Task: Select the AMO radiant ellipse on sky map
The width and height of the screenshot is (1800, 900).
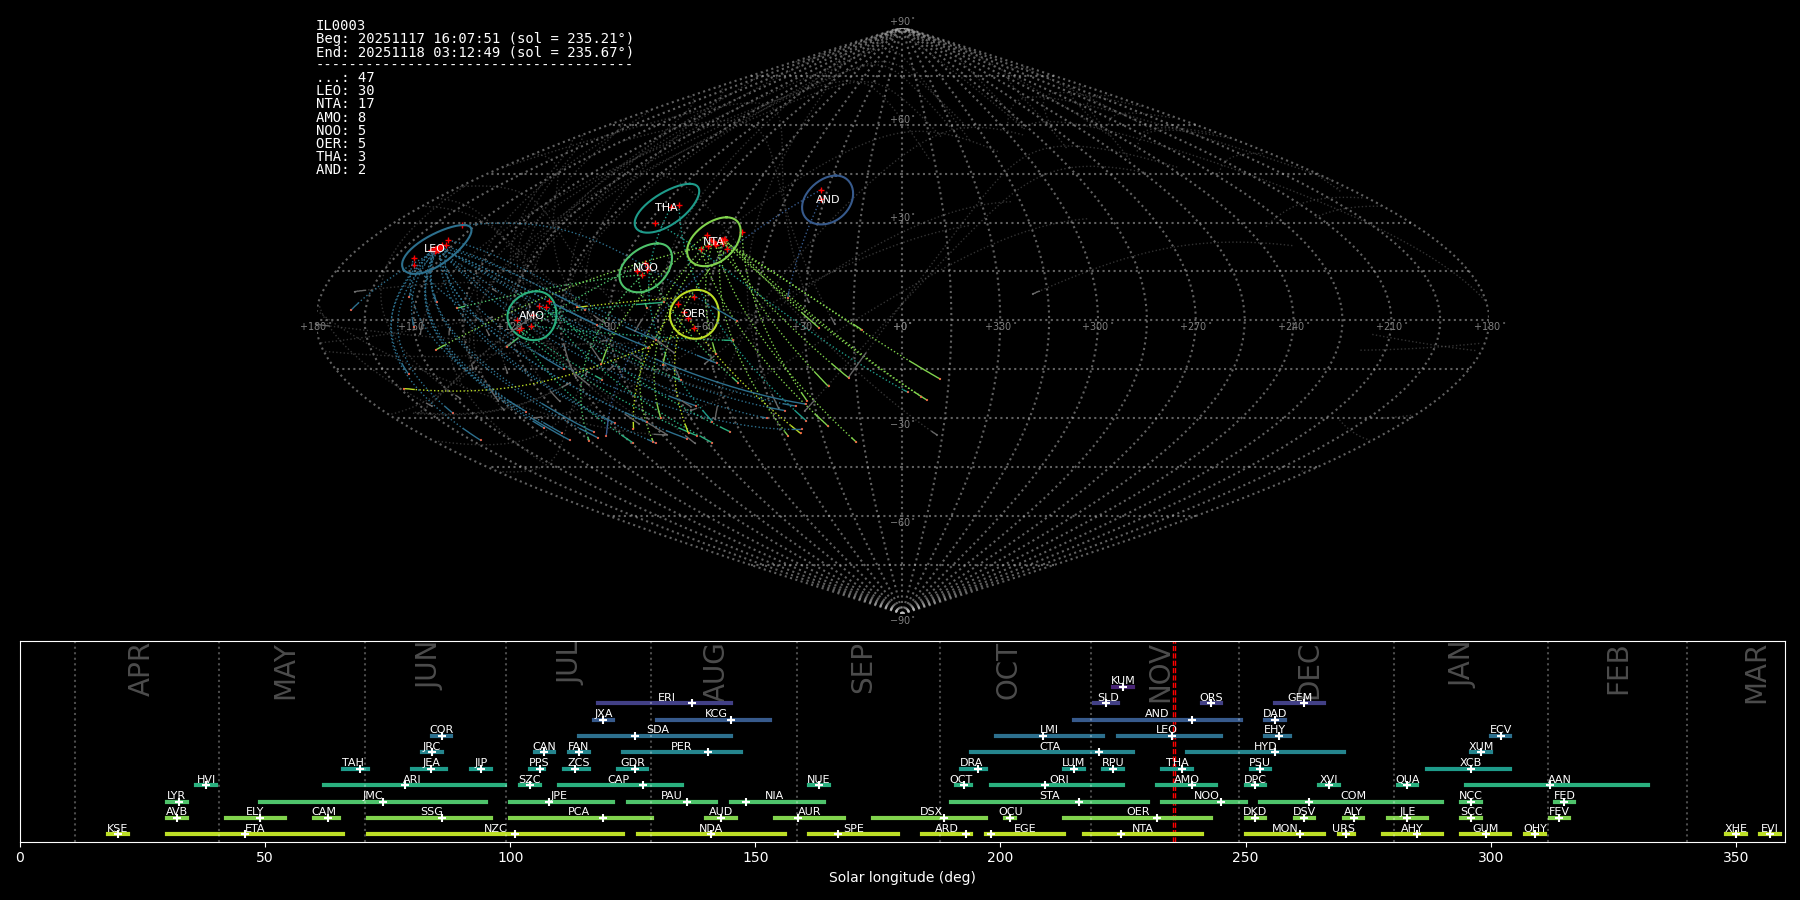Action: point(531,316)
